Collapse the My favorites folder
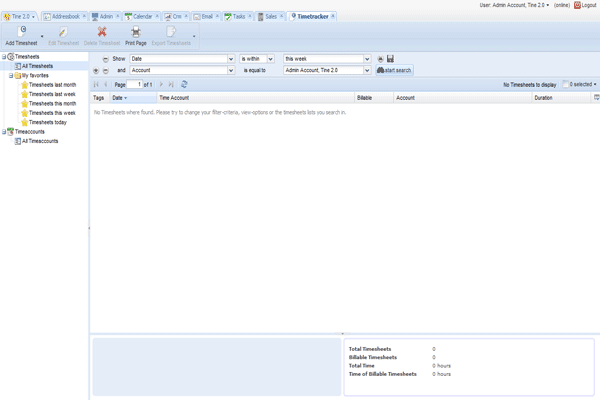Image resolution: width=600 pixels, height=400 pixels. [11, 76]
